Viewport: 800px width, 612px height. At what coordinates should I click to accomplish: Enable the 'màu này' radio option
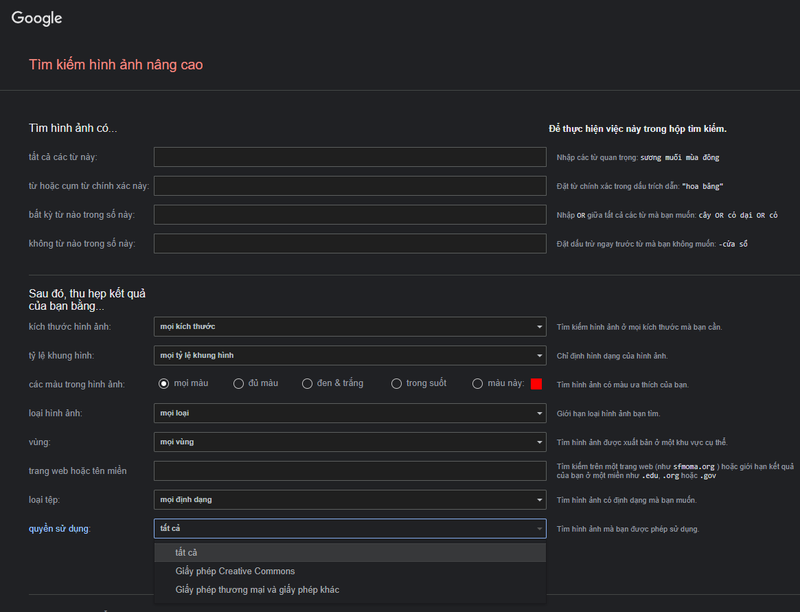(478, 384)
